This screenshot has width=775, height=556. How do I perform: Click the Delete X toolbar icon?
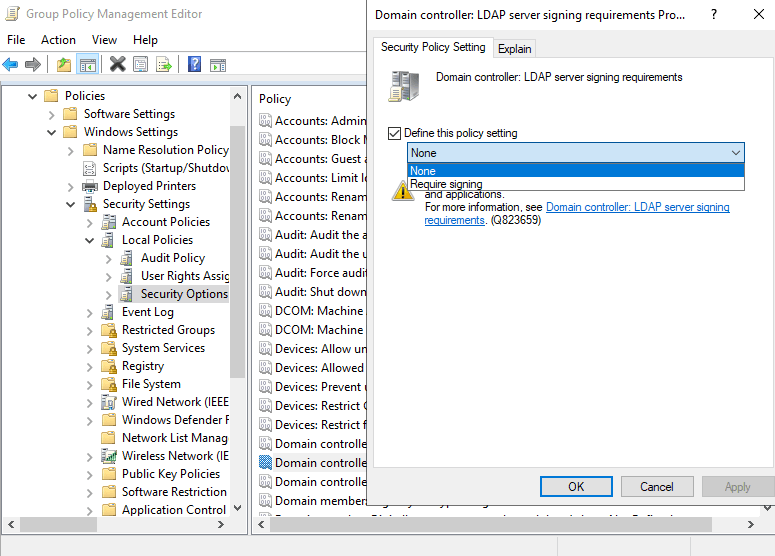pyautogui.click(x=118, y=64)
